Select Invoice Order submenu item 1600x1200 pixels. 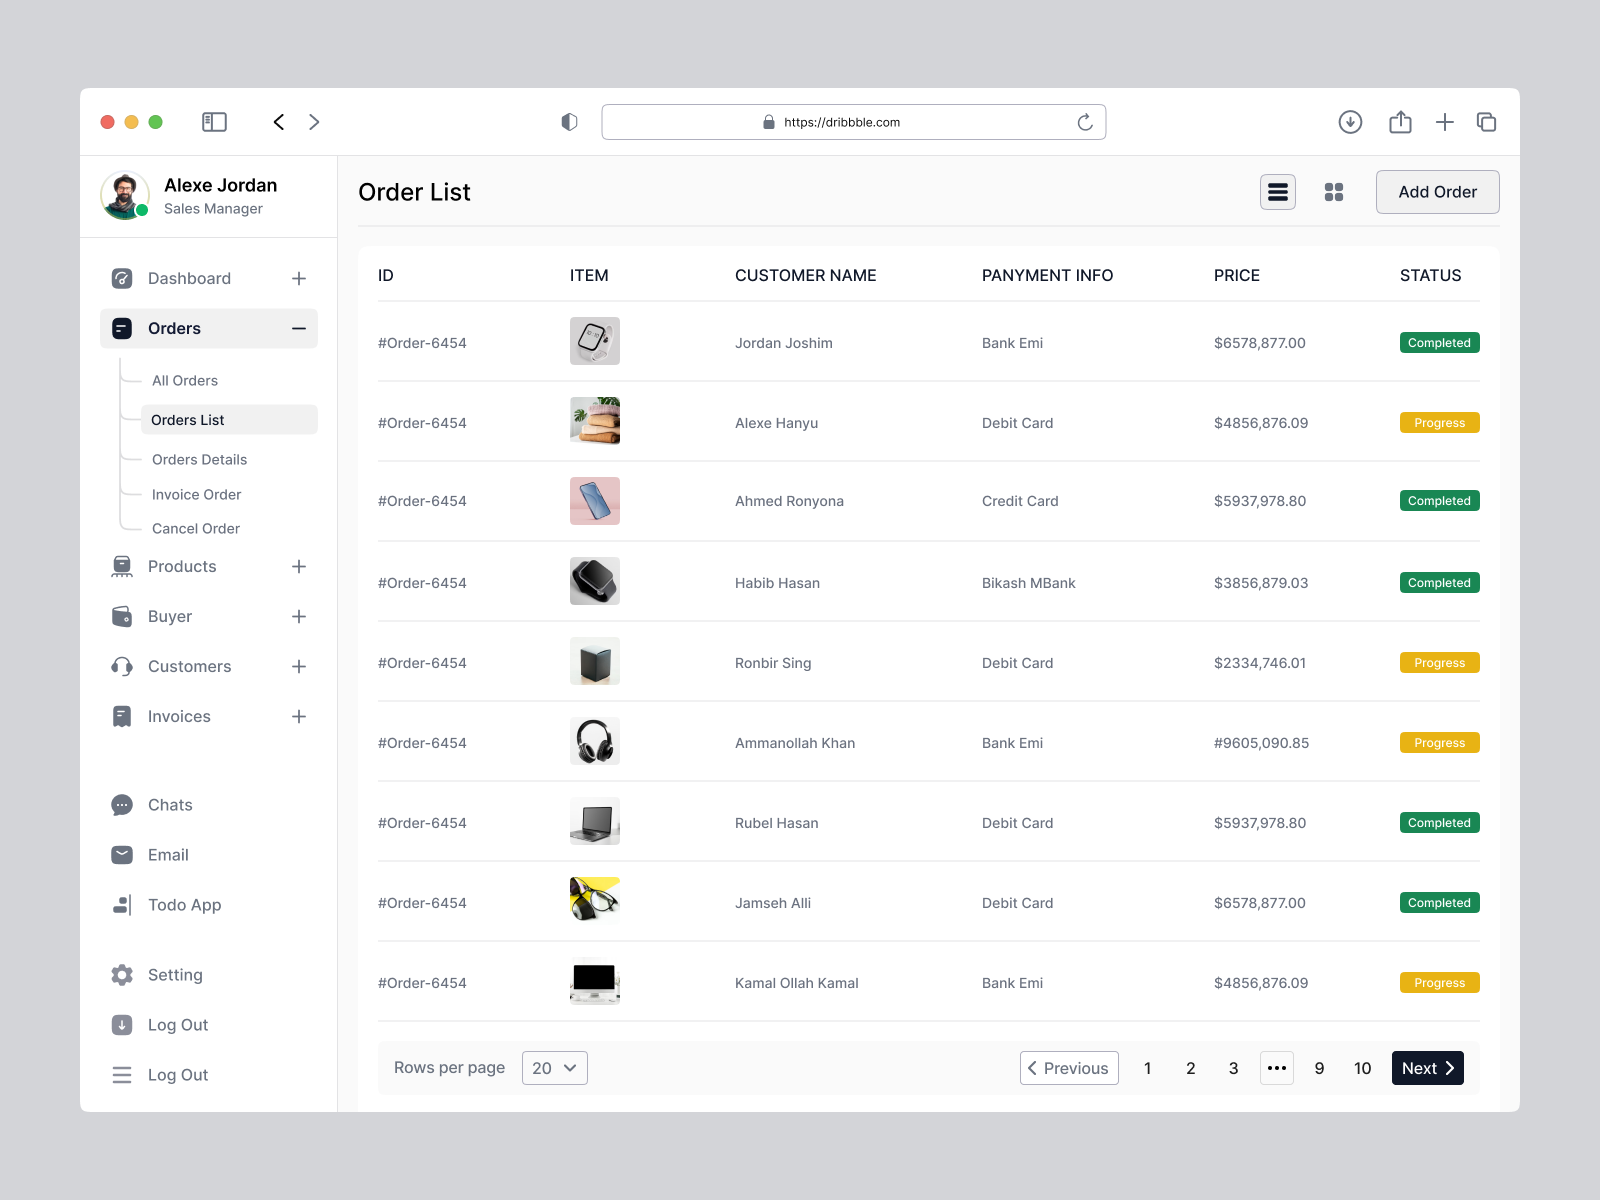point(196,495)
